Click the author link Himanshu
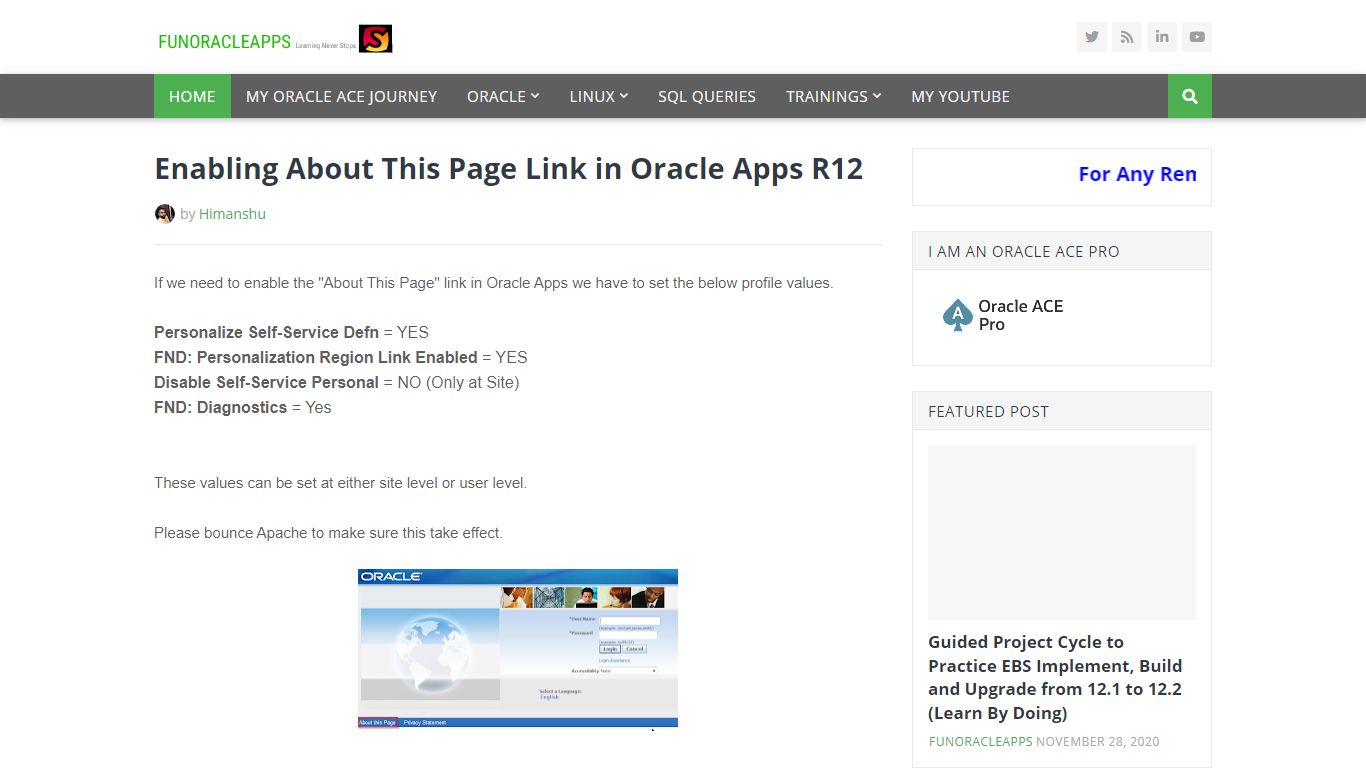The width and height of the screenshot is (1366, 768). click(232, 214)
